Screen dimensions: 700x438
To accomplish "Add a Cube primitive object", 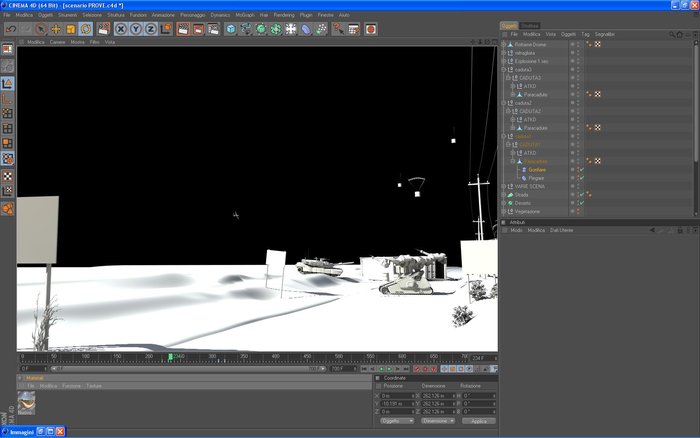I will [x=231, y=29].
